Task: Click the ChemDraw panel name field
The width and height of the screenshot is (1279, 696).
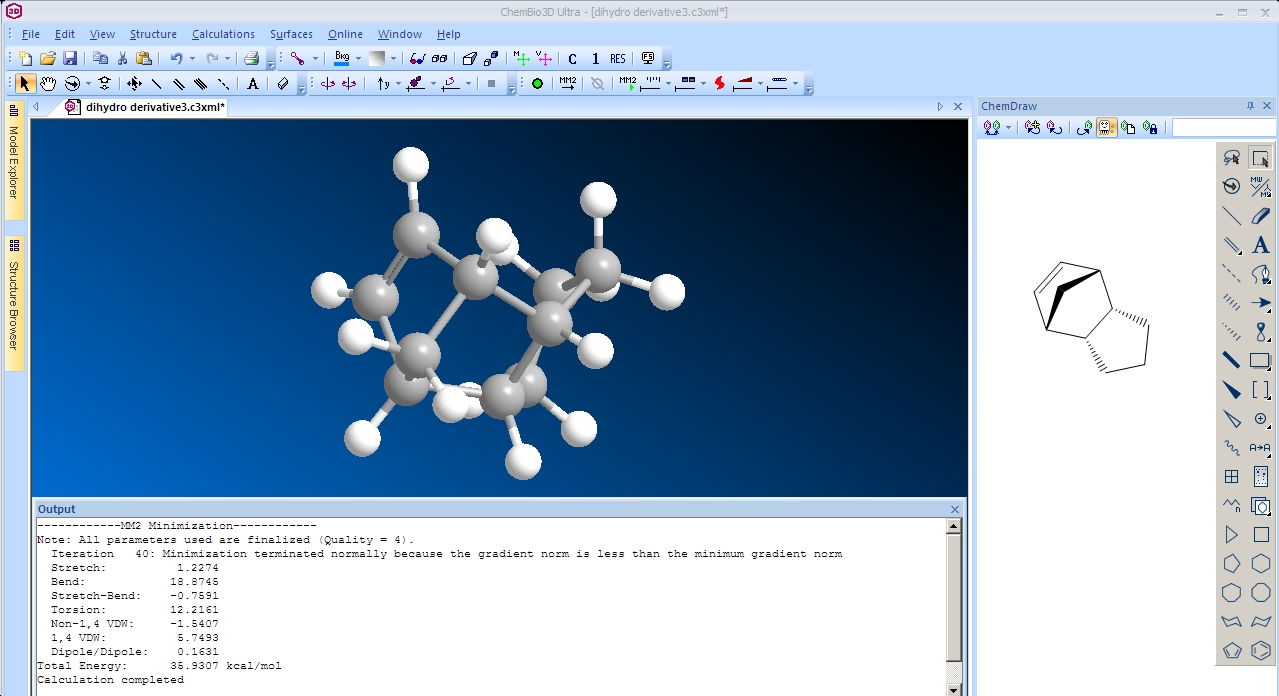Action: (1223, 128)
